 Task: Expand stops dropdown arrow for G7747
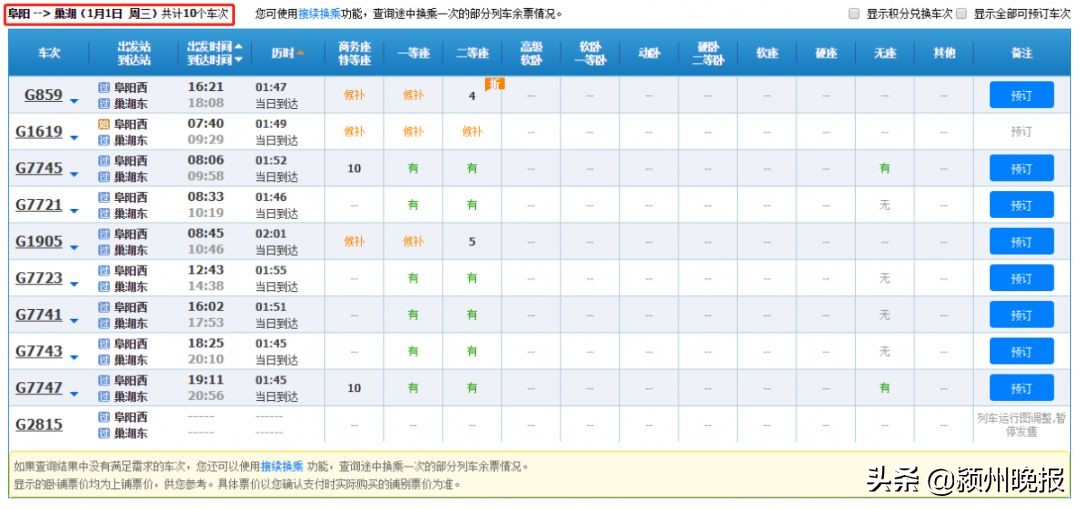click(74, 394)
